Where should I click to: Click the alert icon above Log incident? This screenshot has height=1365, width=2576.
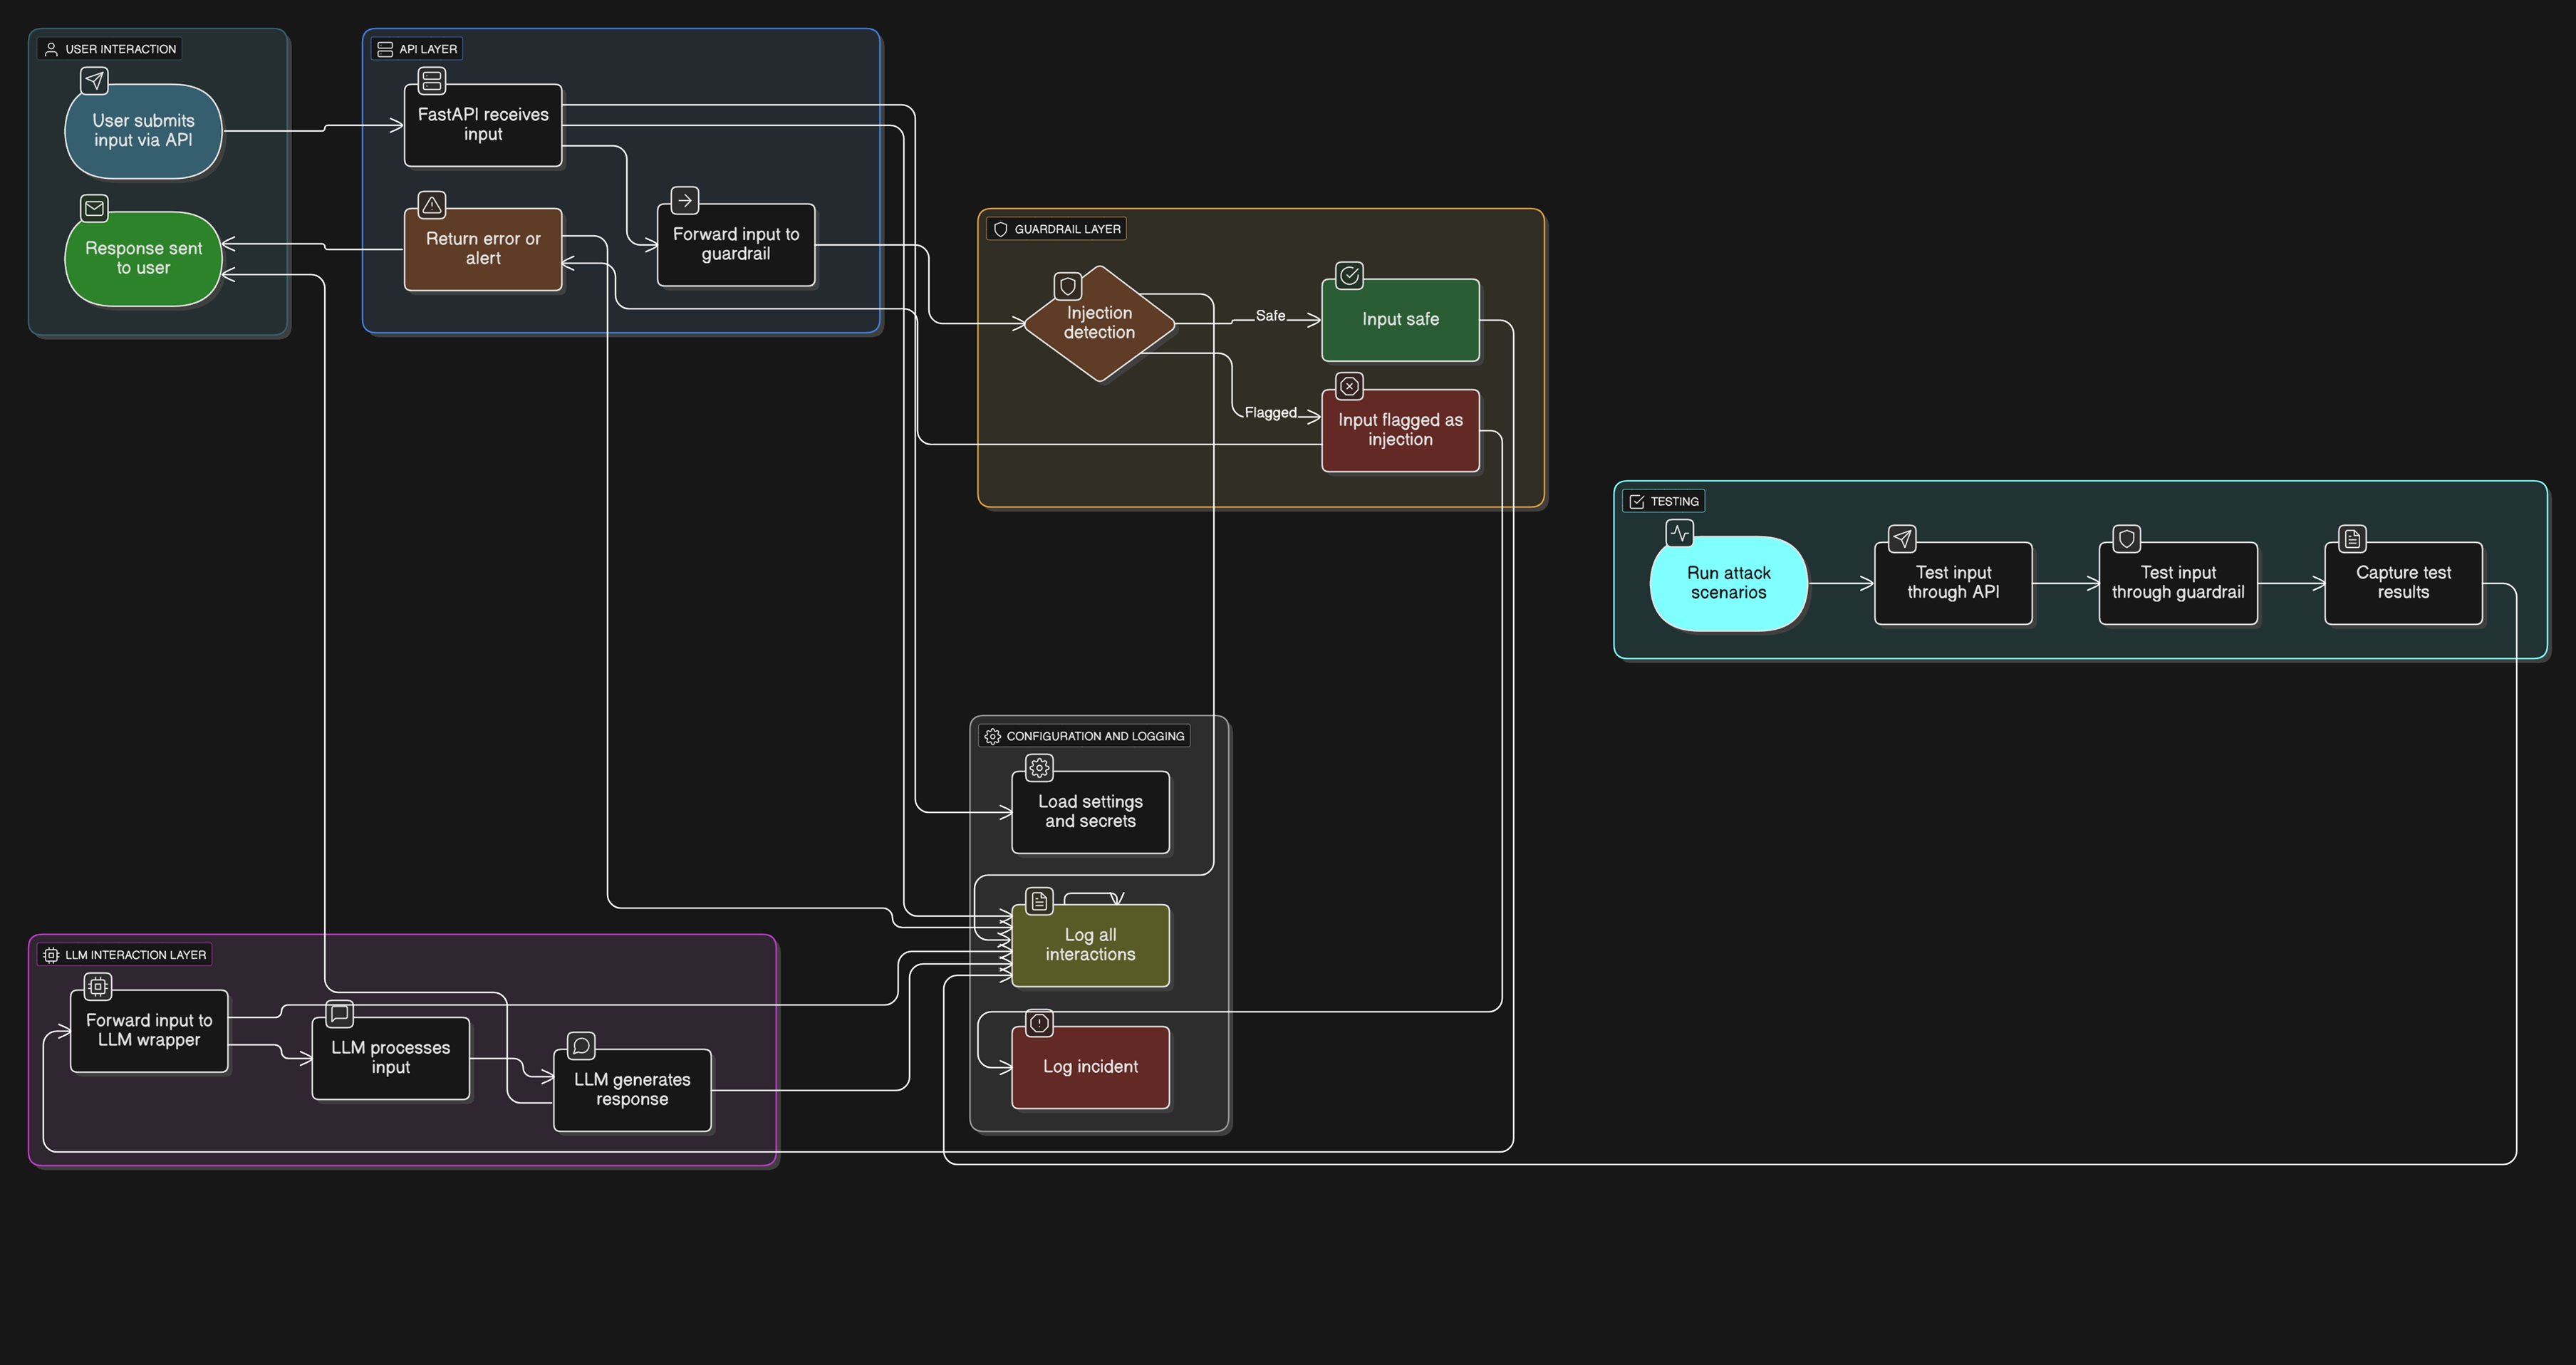tap(1039, 1023)
